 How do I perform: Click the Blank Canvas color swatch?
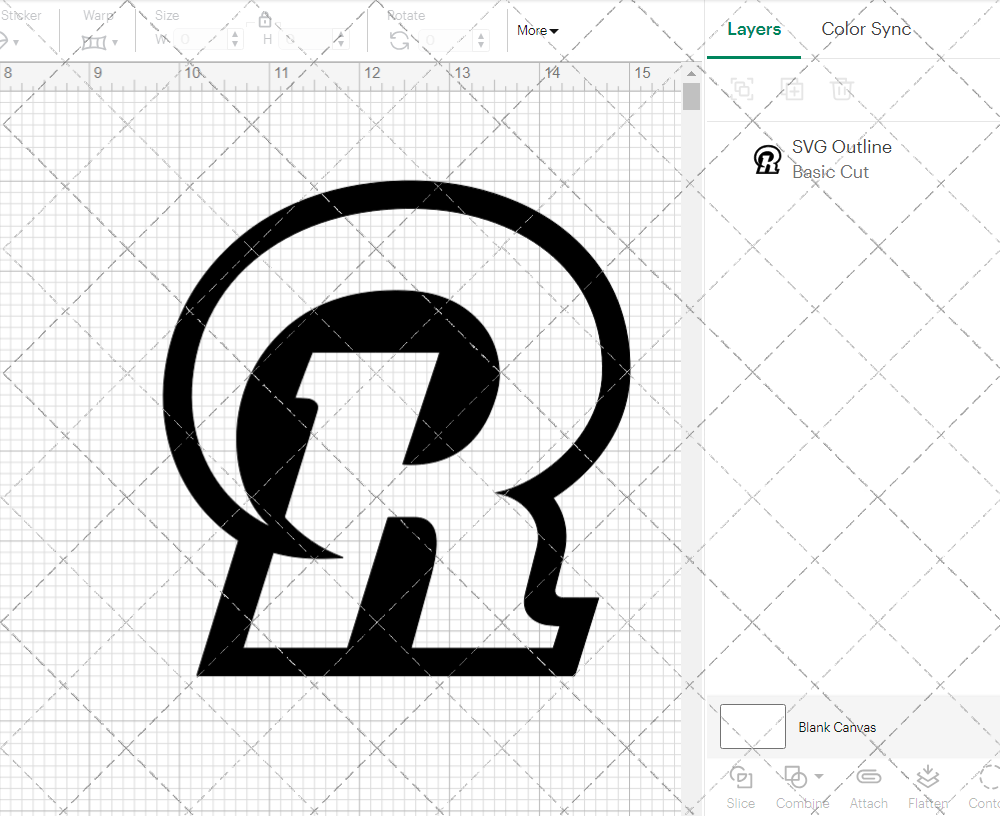[752, 727]
